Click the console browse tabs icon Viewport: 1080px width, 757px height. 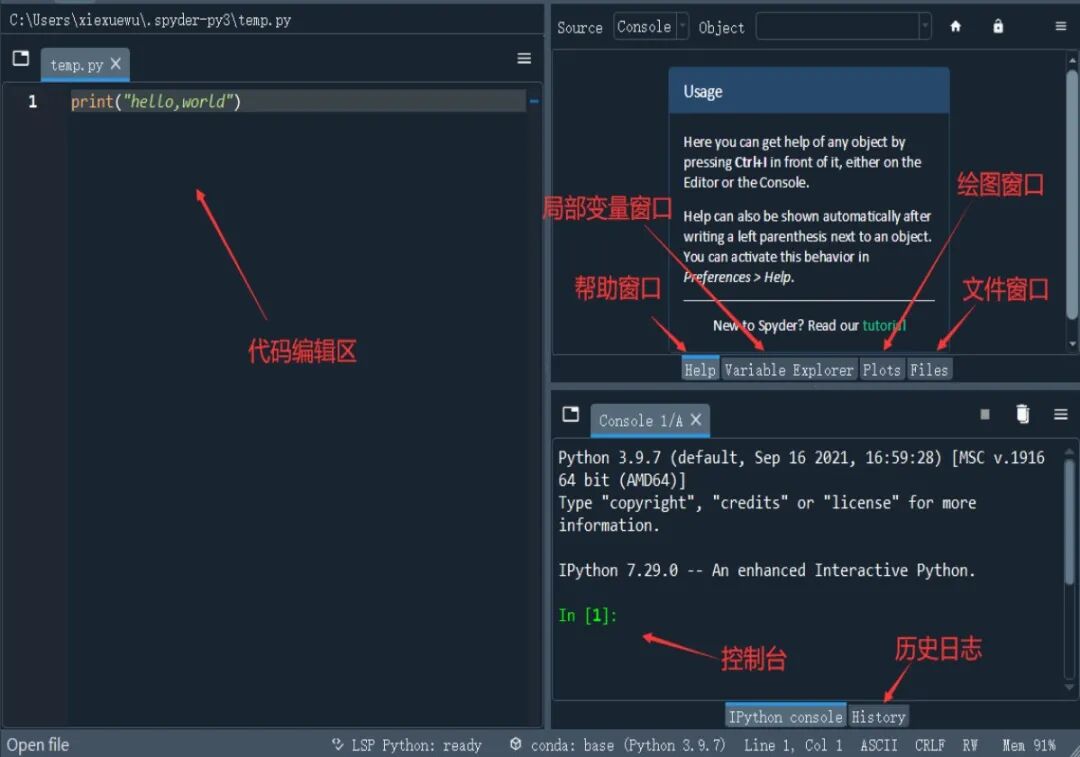pyautogui.click(x=570, y=414)
